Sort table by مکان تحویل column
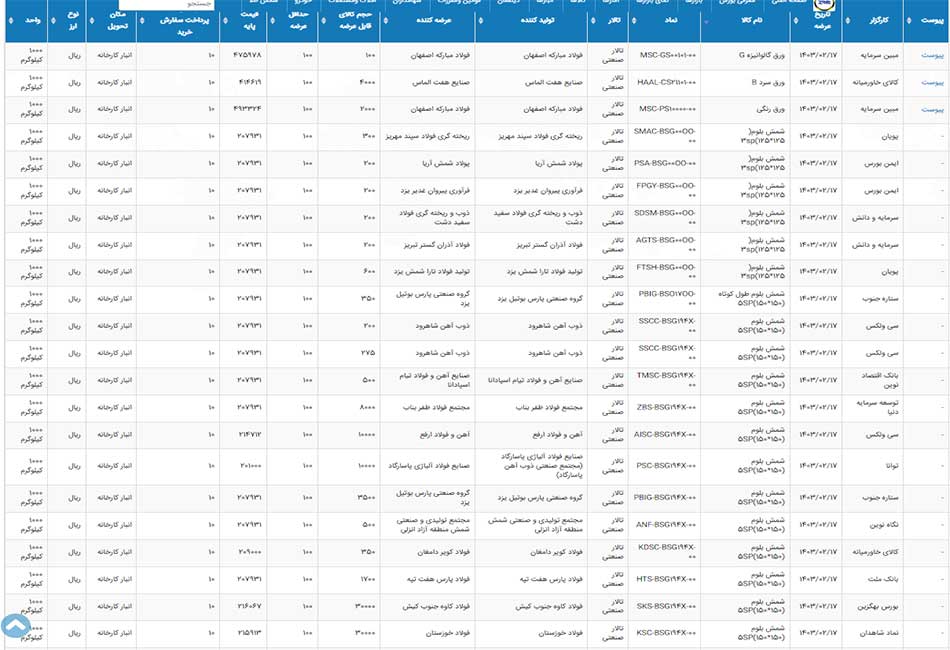 111,21
